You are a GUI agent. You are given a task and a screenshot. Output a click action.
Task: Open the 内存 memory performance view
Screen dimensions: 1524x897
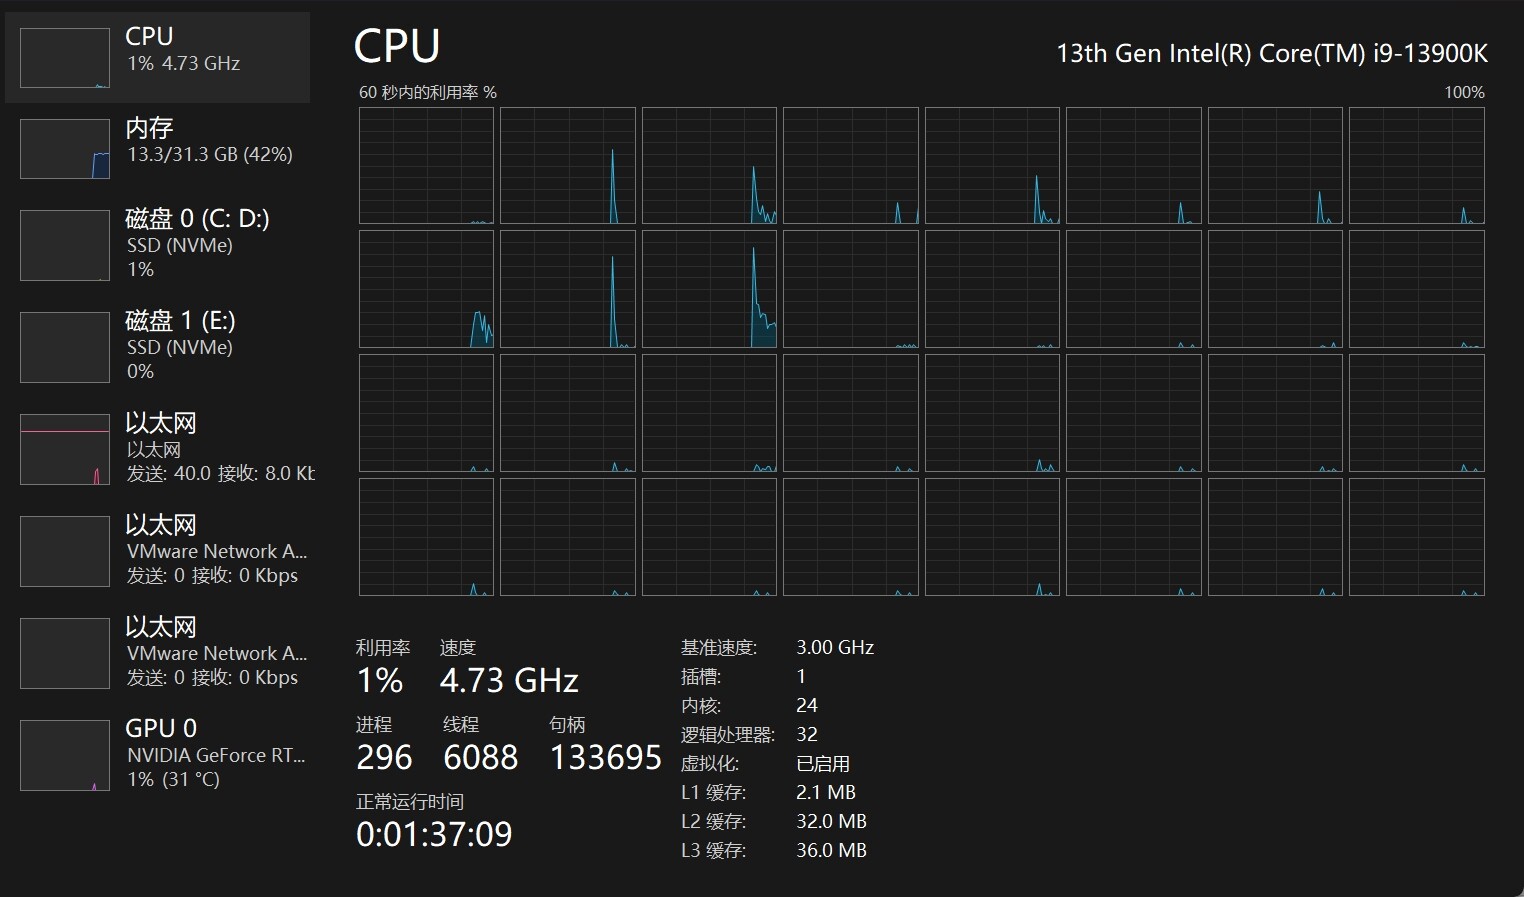pos(157,149)
